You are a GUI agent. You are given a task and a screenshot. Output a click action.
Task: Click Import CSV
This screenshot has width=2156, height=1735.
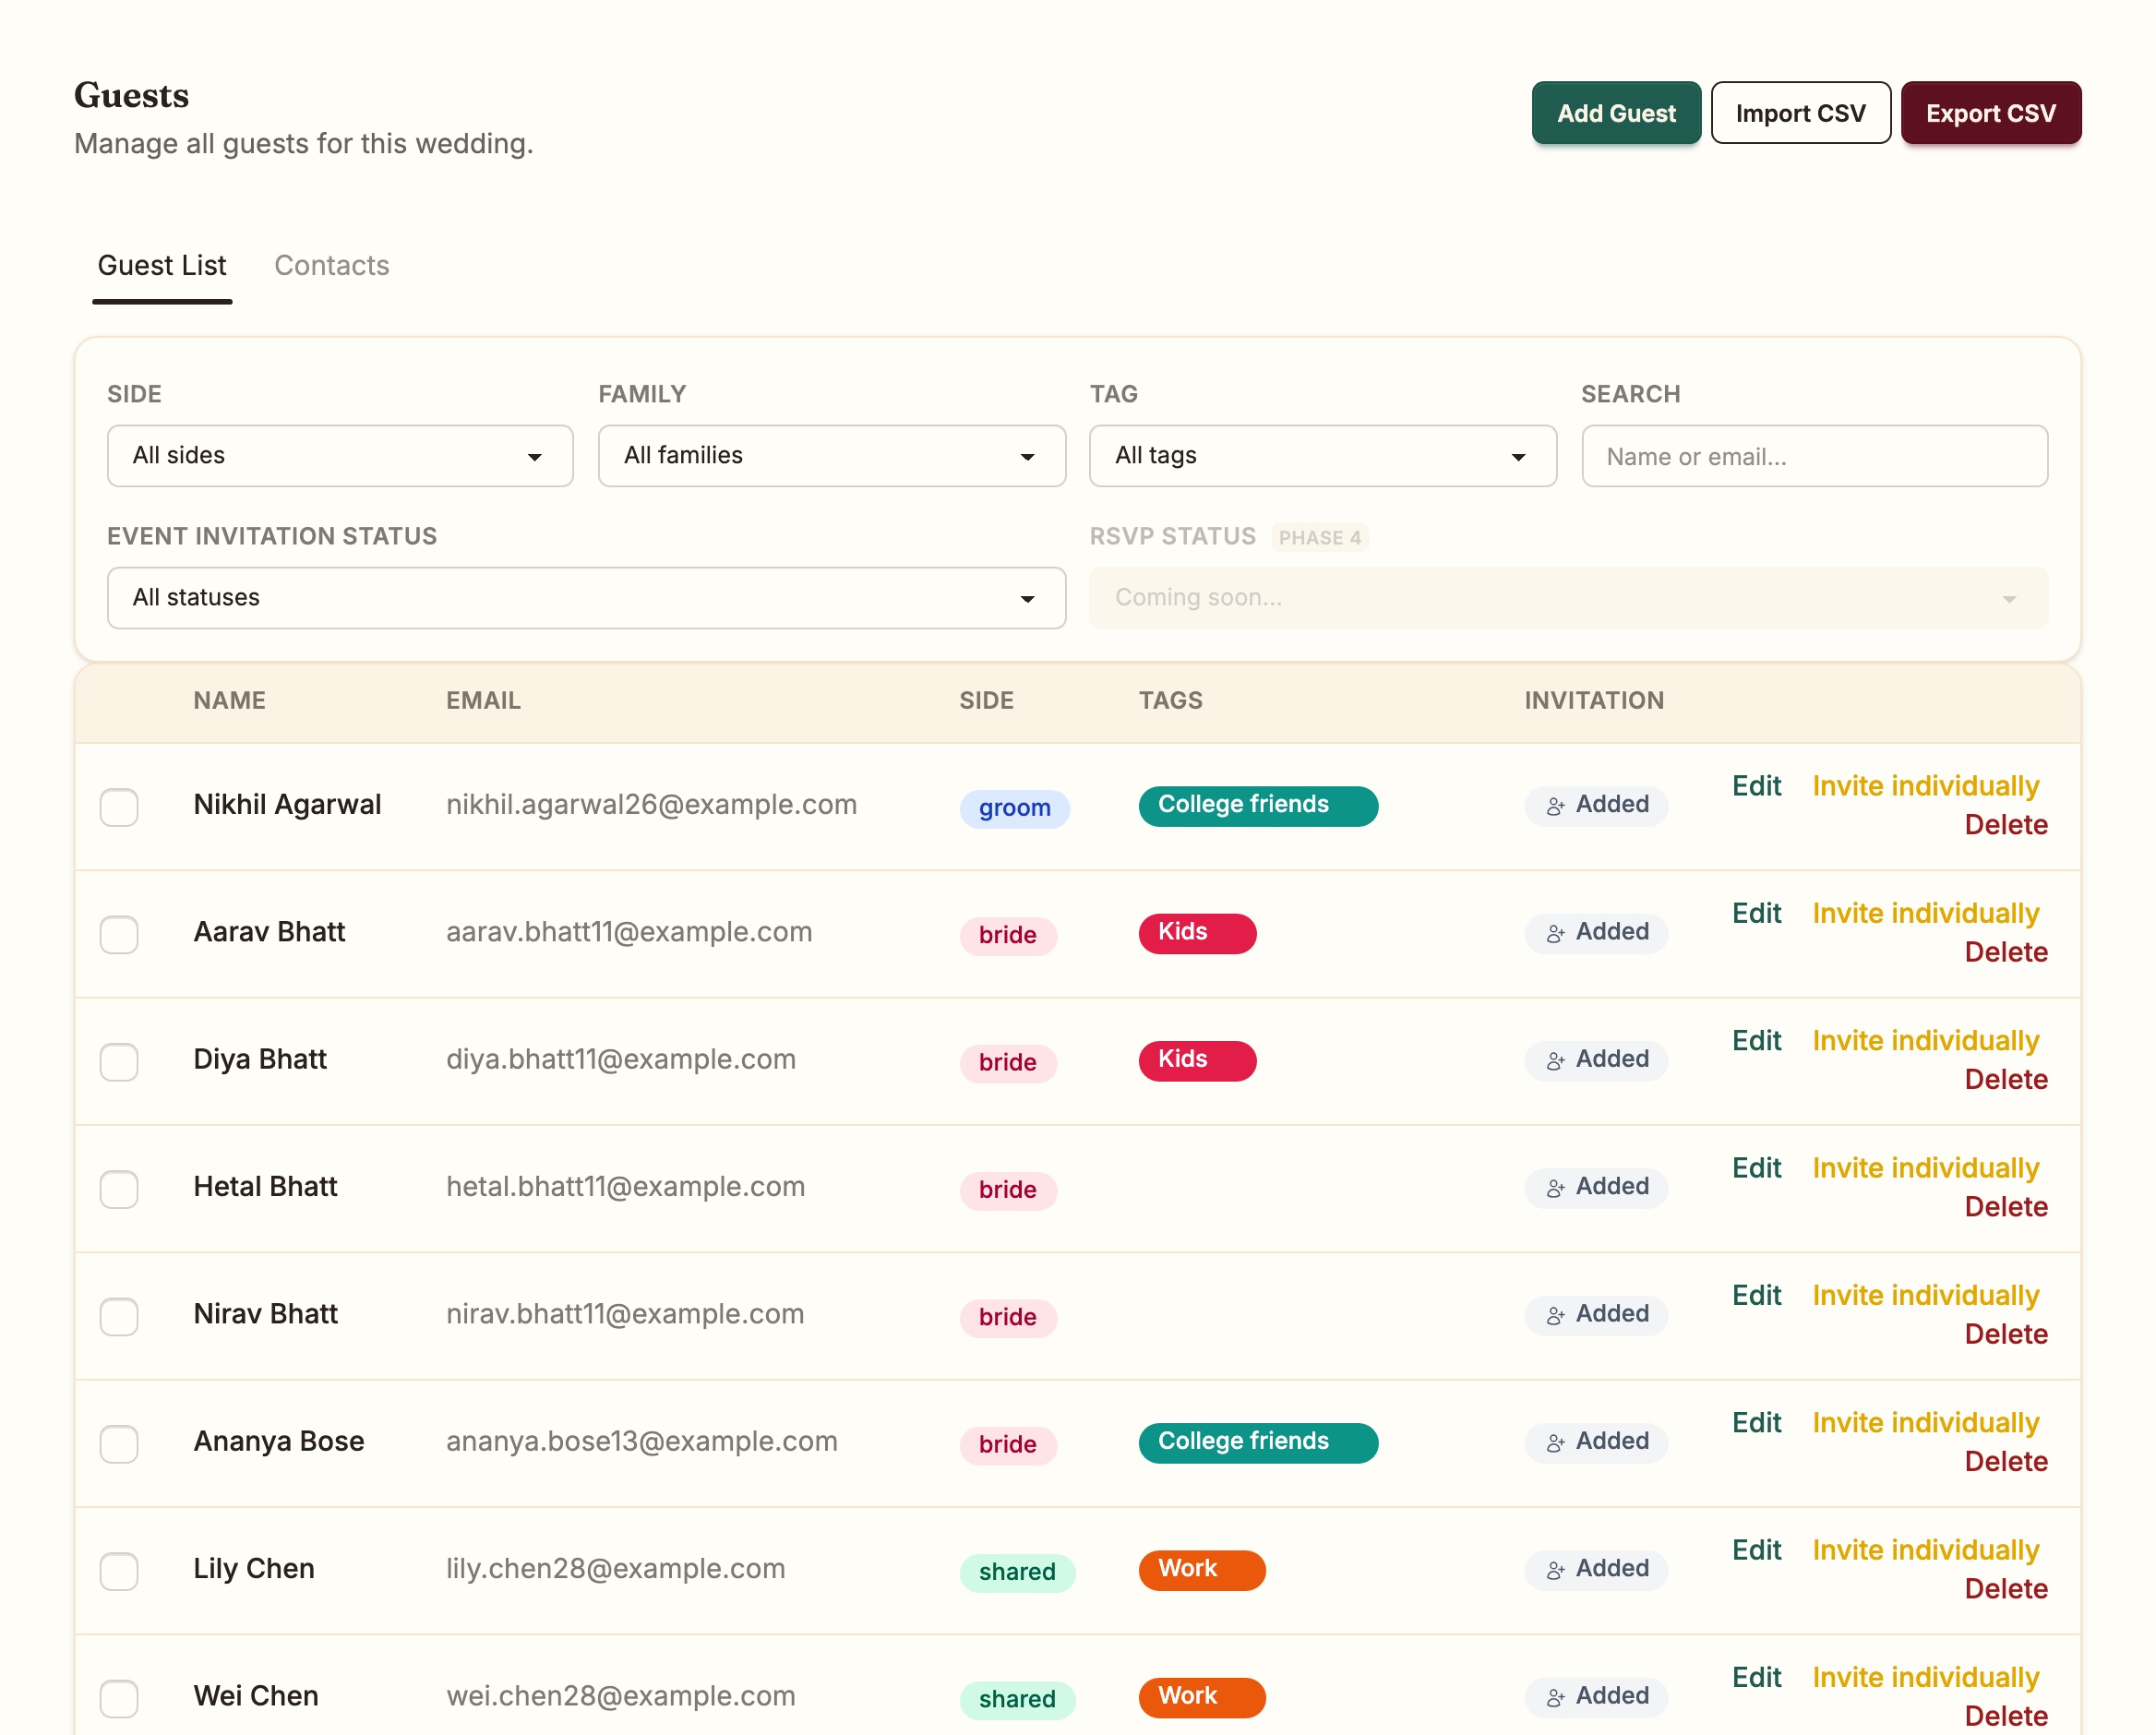click(1800, 113)
